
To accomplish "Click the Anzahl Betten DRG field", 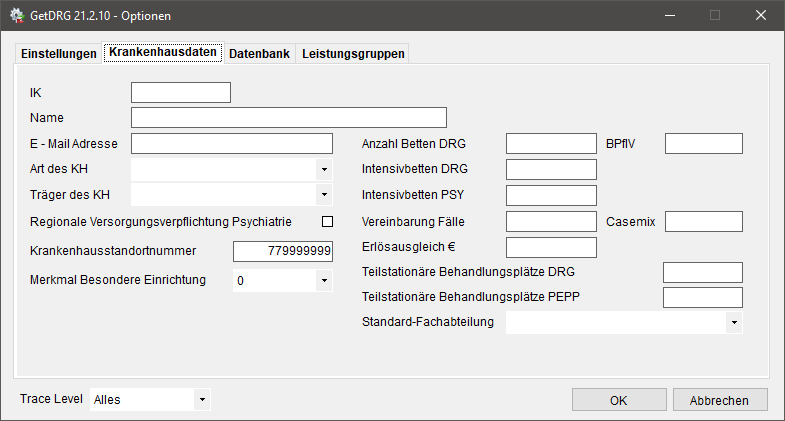I will click(x=551, y=144).
